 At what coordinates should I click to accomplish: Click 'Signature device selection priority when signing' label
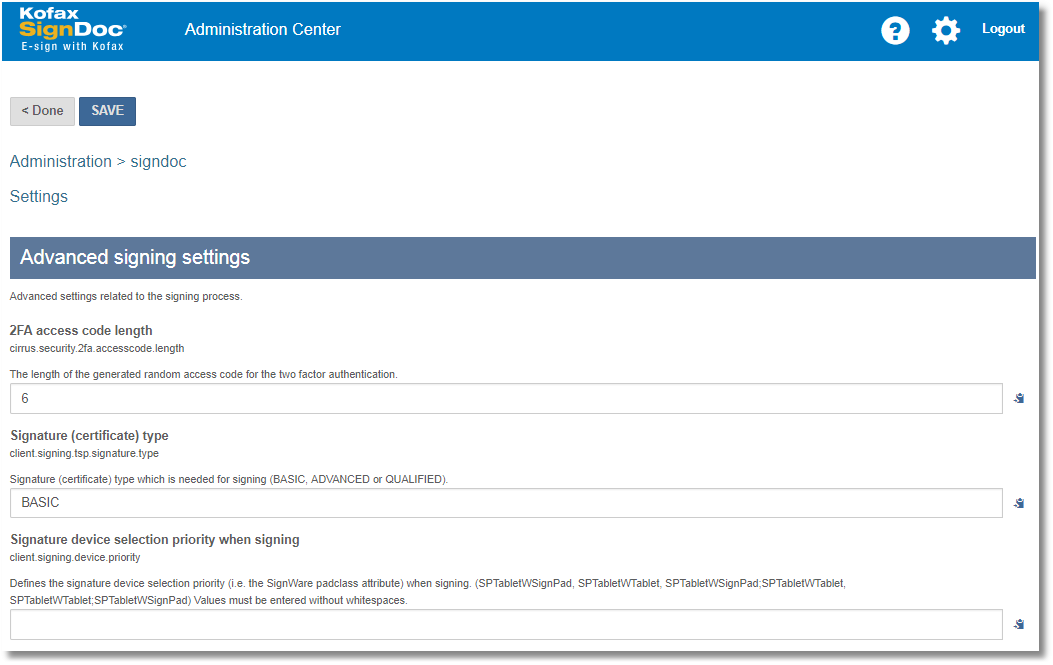155,539
